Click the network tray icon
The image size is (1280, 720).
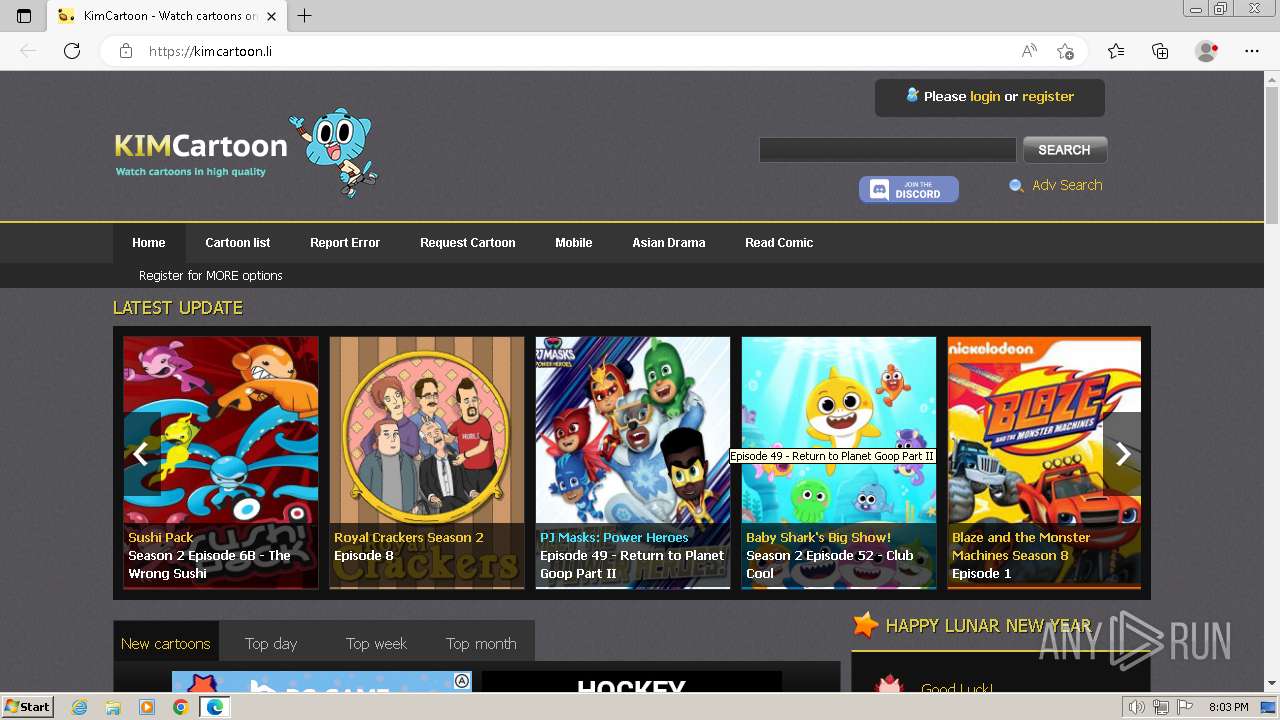point(1161,707)
